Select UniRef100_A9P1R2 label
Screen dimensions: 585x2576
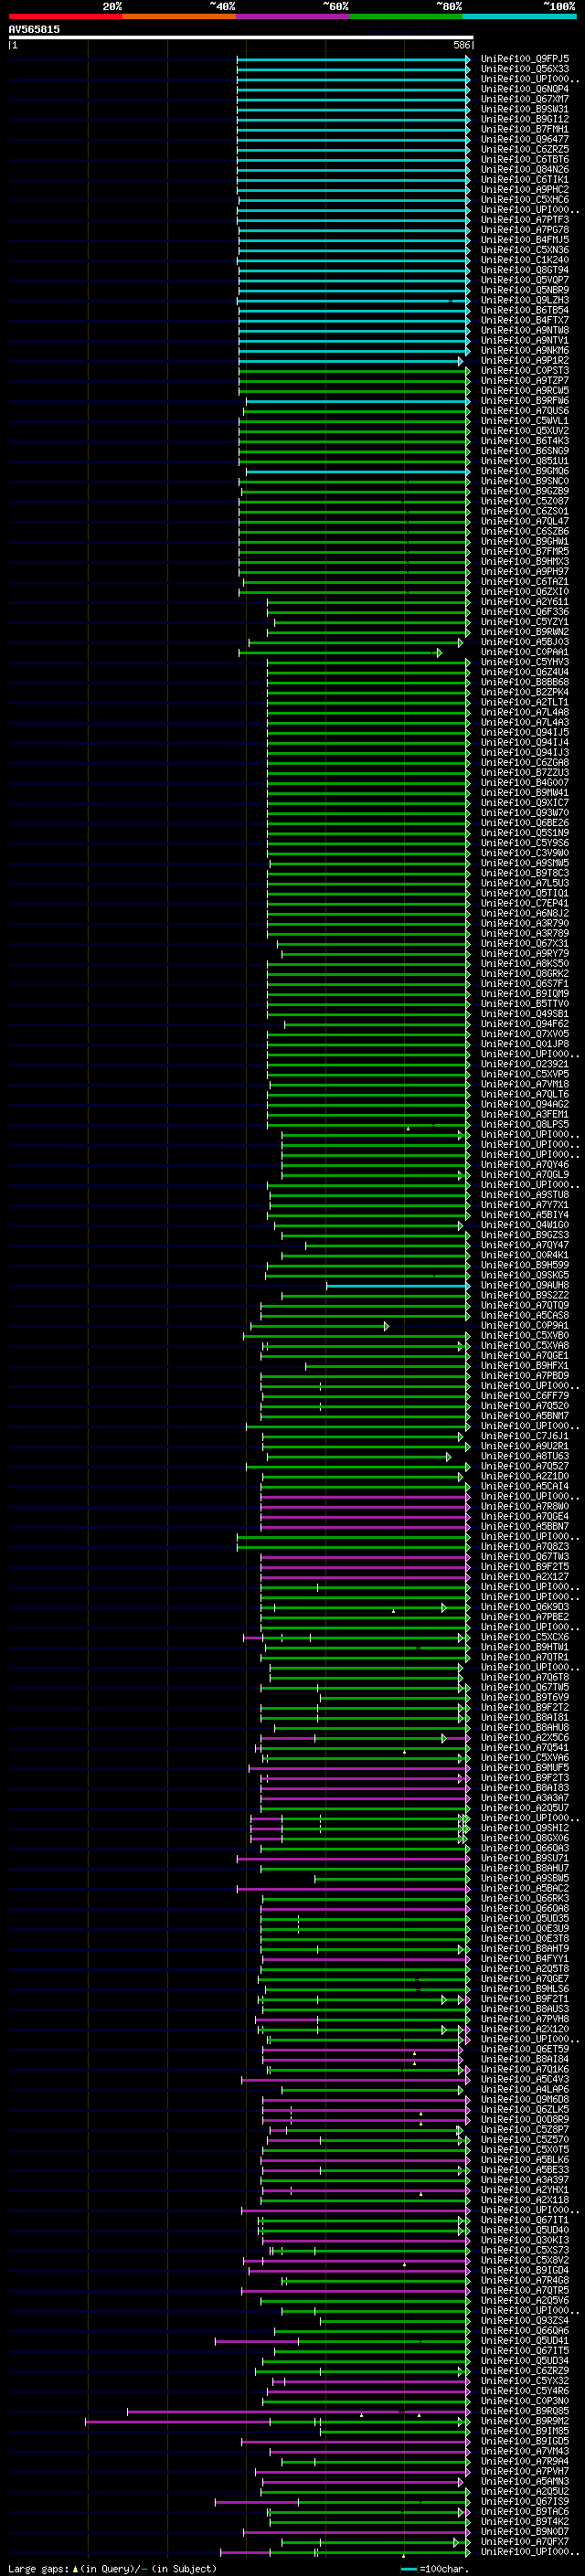[525, 361]
